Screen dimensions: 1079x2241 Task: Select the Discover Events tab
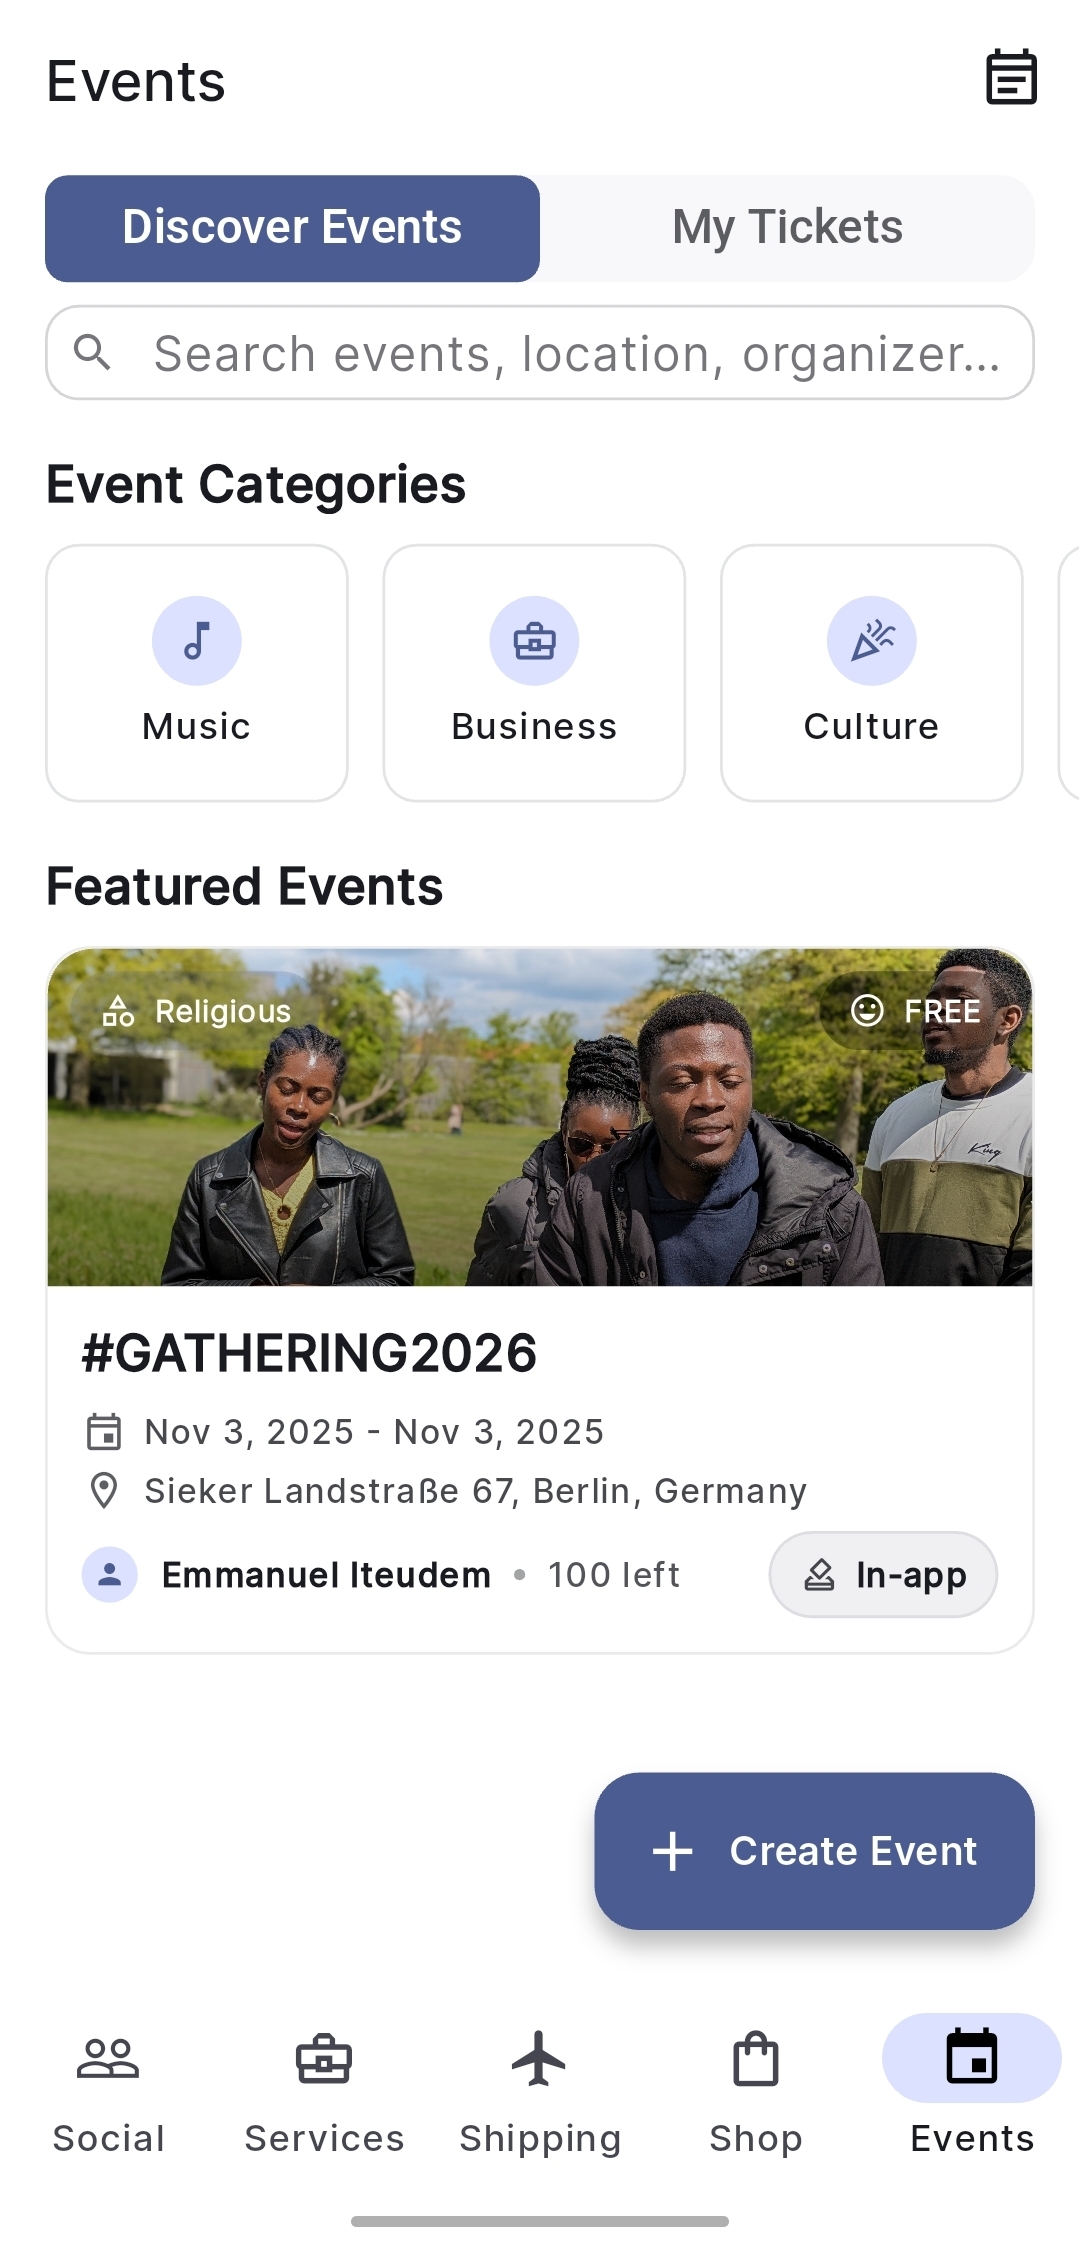tap(292, 228)
